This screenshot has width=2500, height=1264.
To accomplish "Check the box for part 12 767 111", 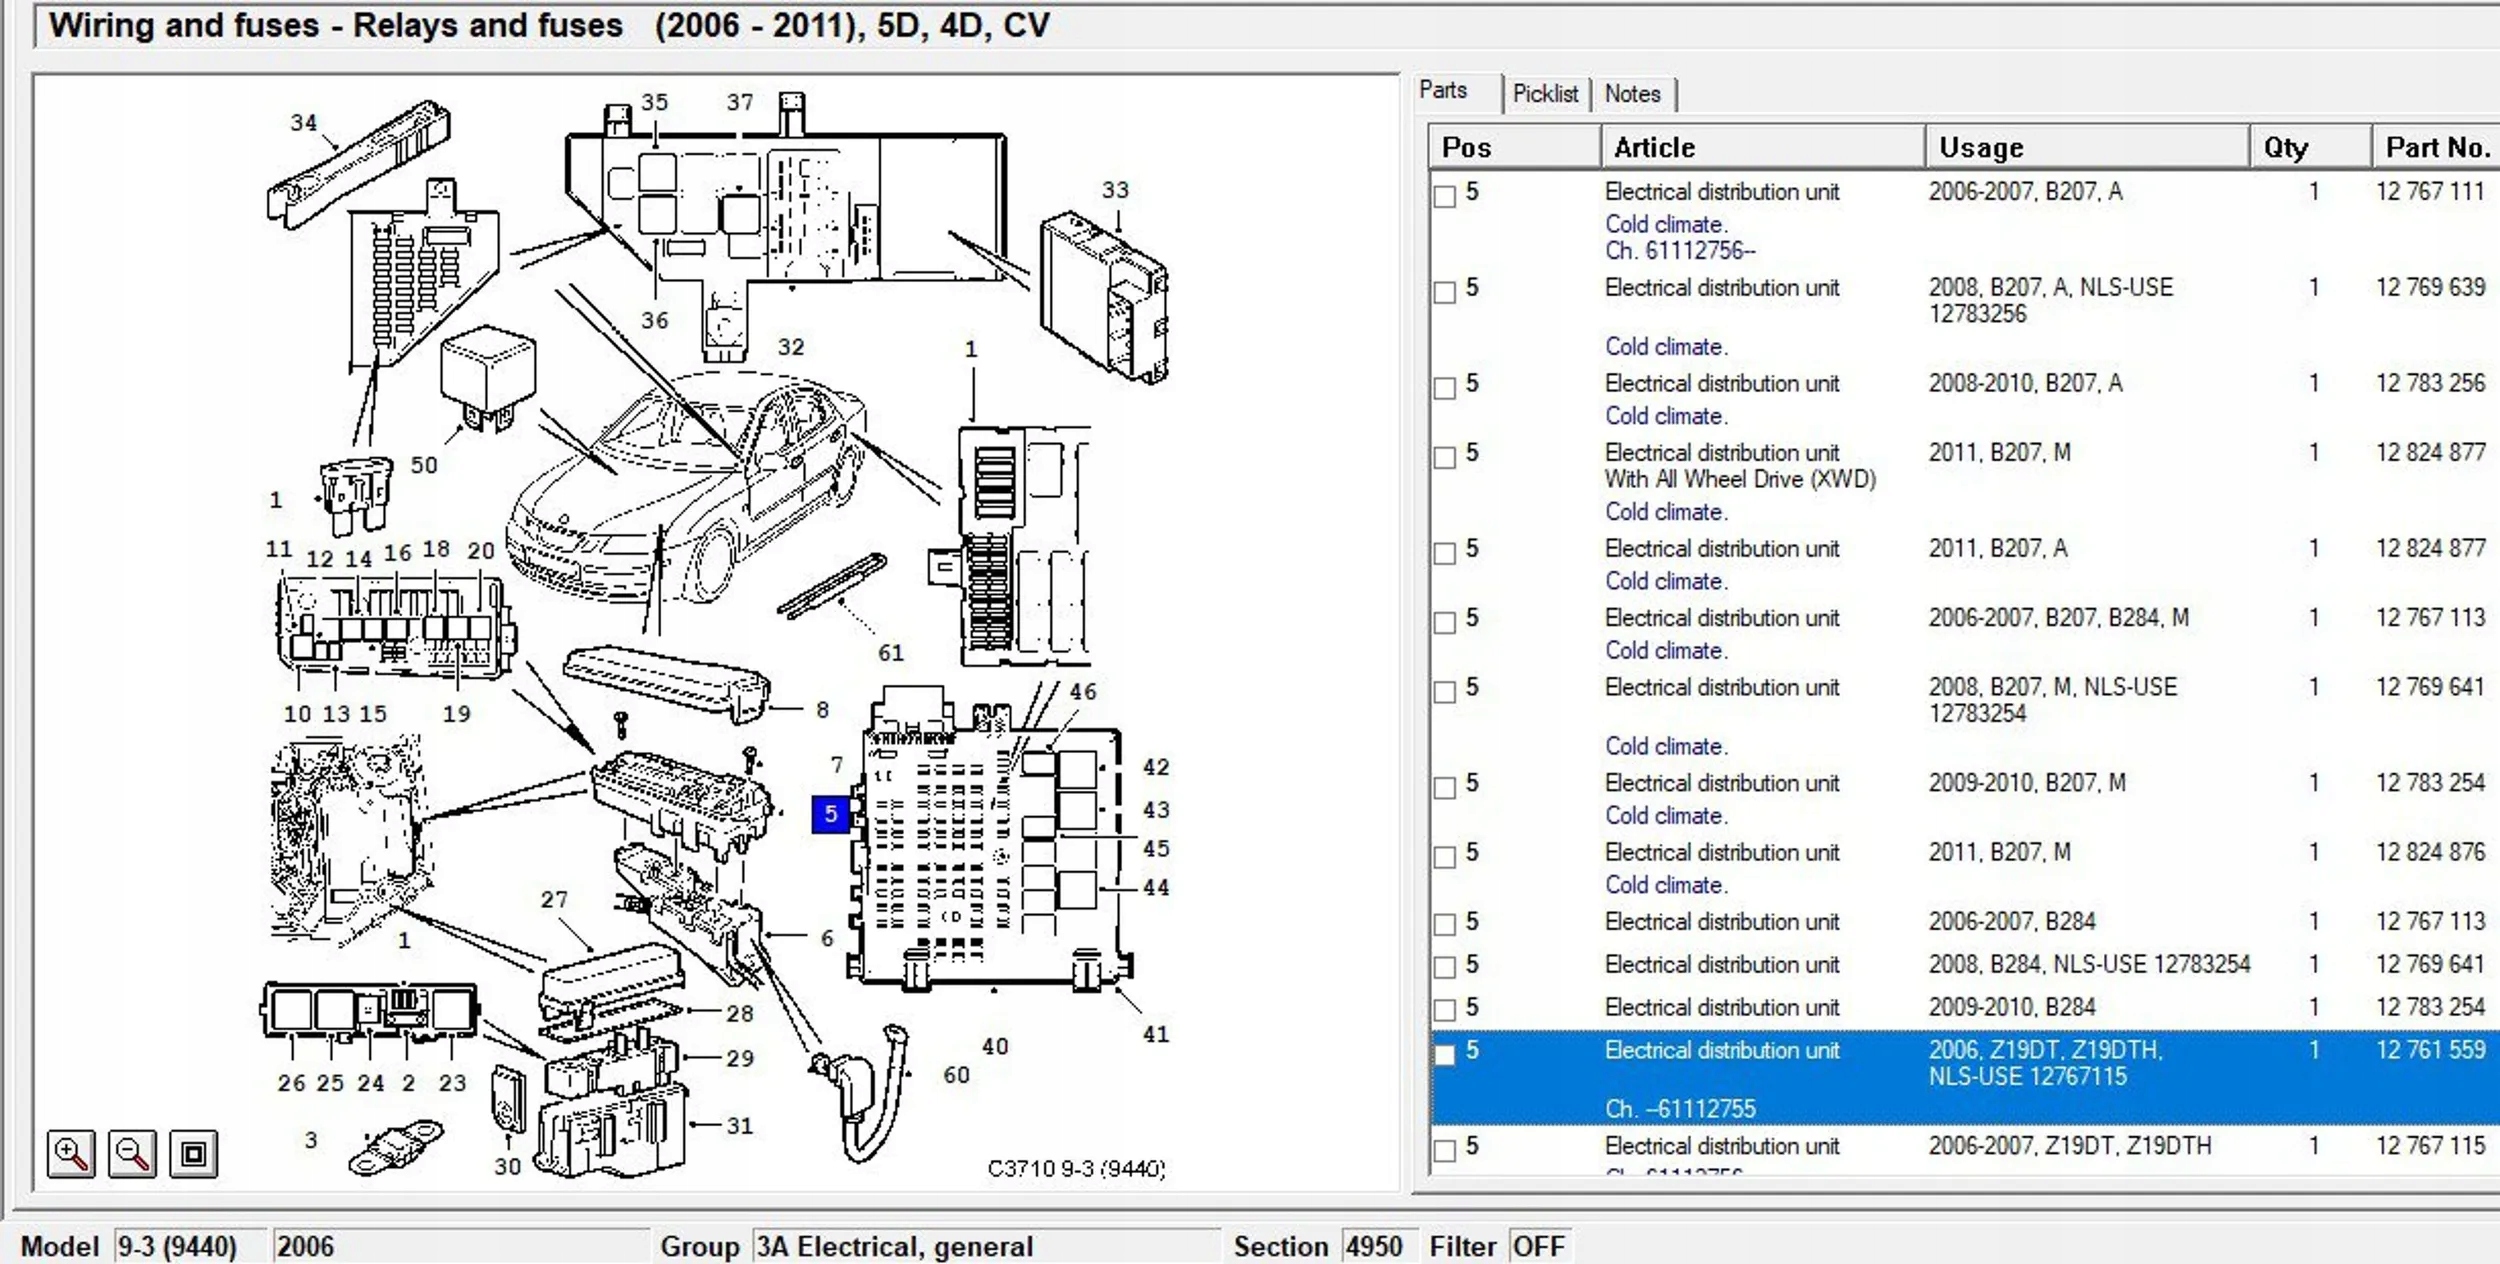I will pos(1444,196).
